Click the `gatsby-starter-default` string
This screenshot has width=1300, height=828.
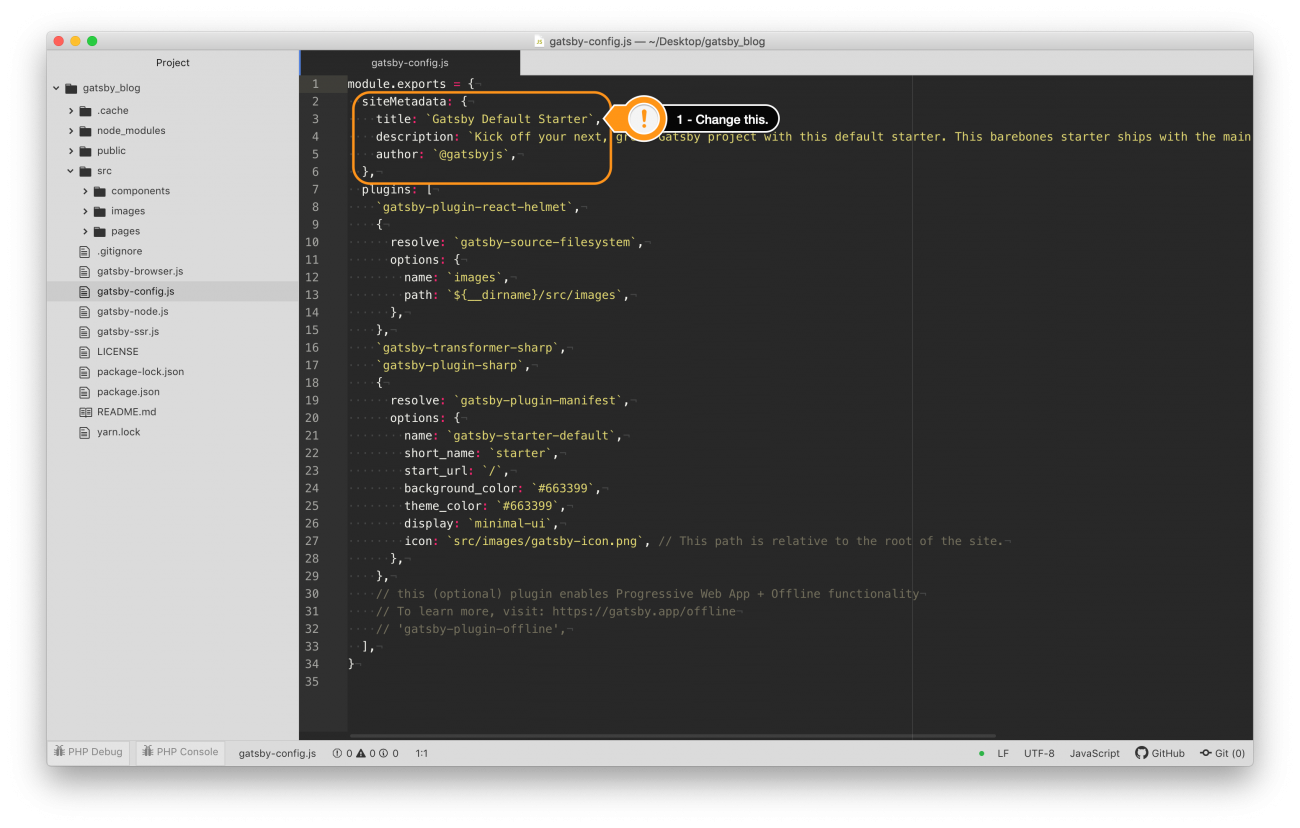tap(530, 436)
